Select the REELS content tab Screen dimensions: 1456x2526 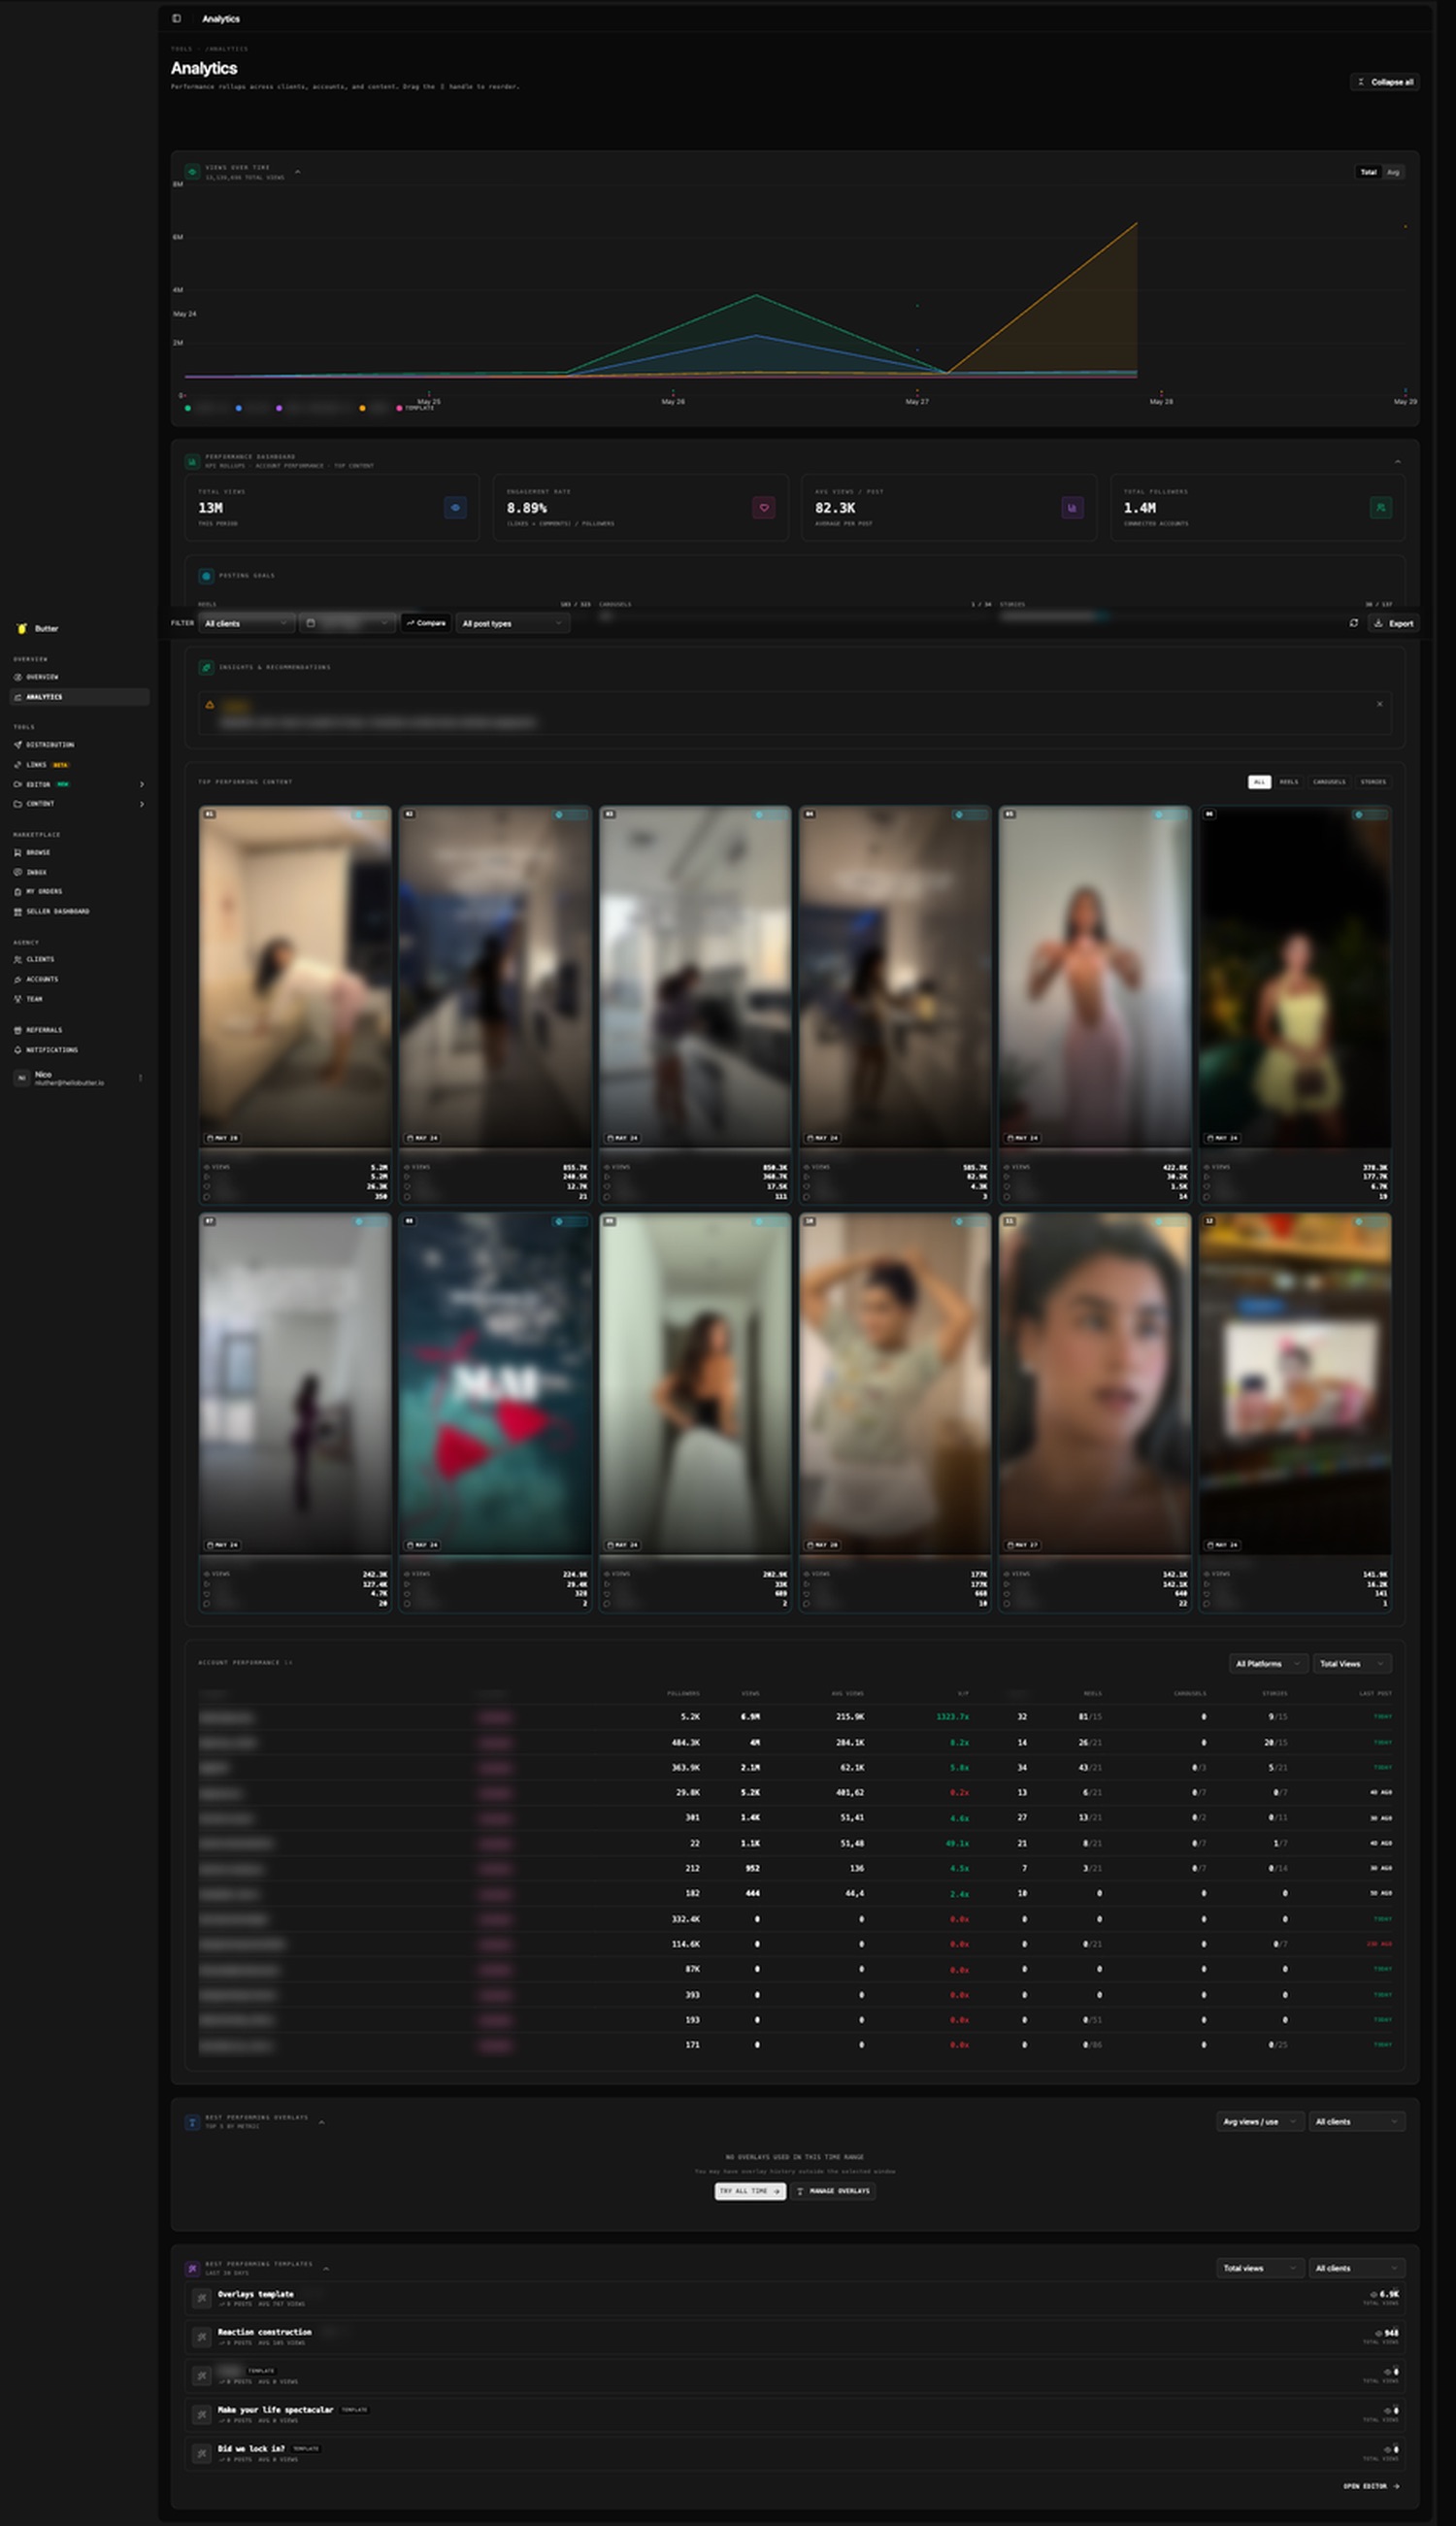tap(1289, 782)
